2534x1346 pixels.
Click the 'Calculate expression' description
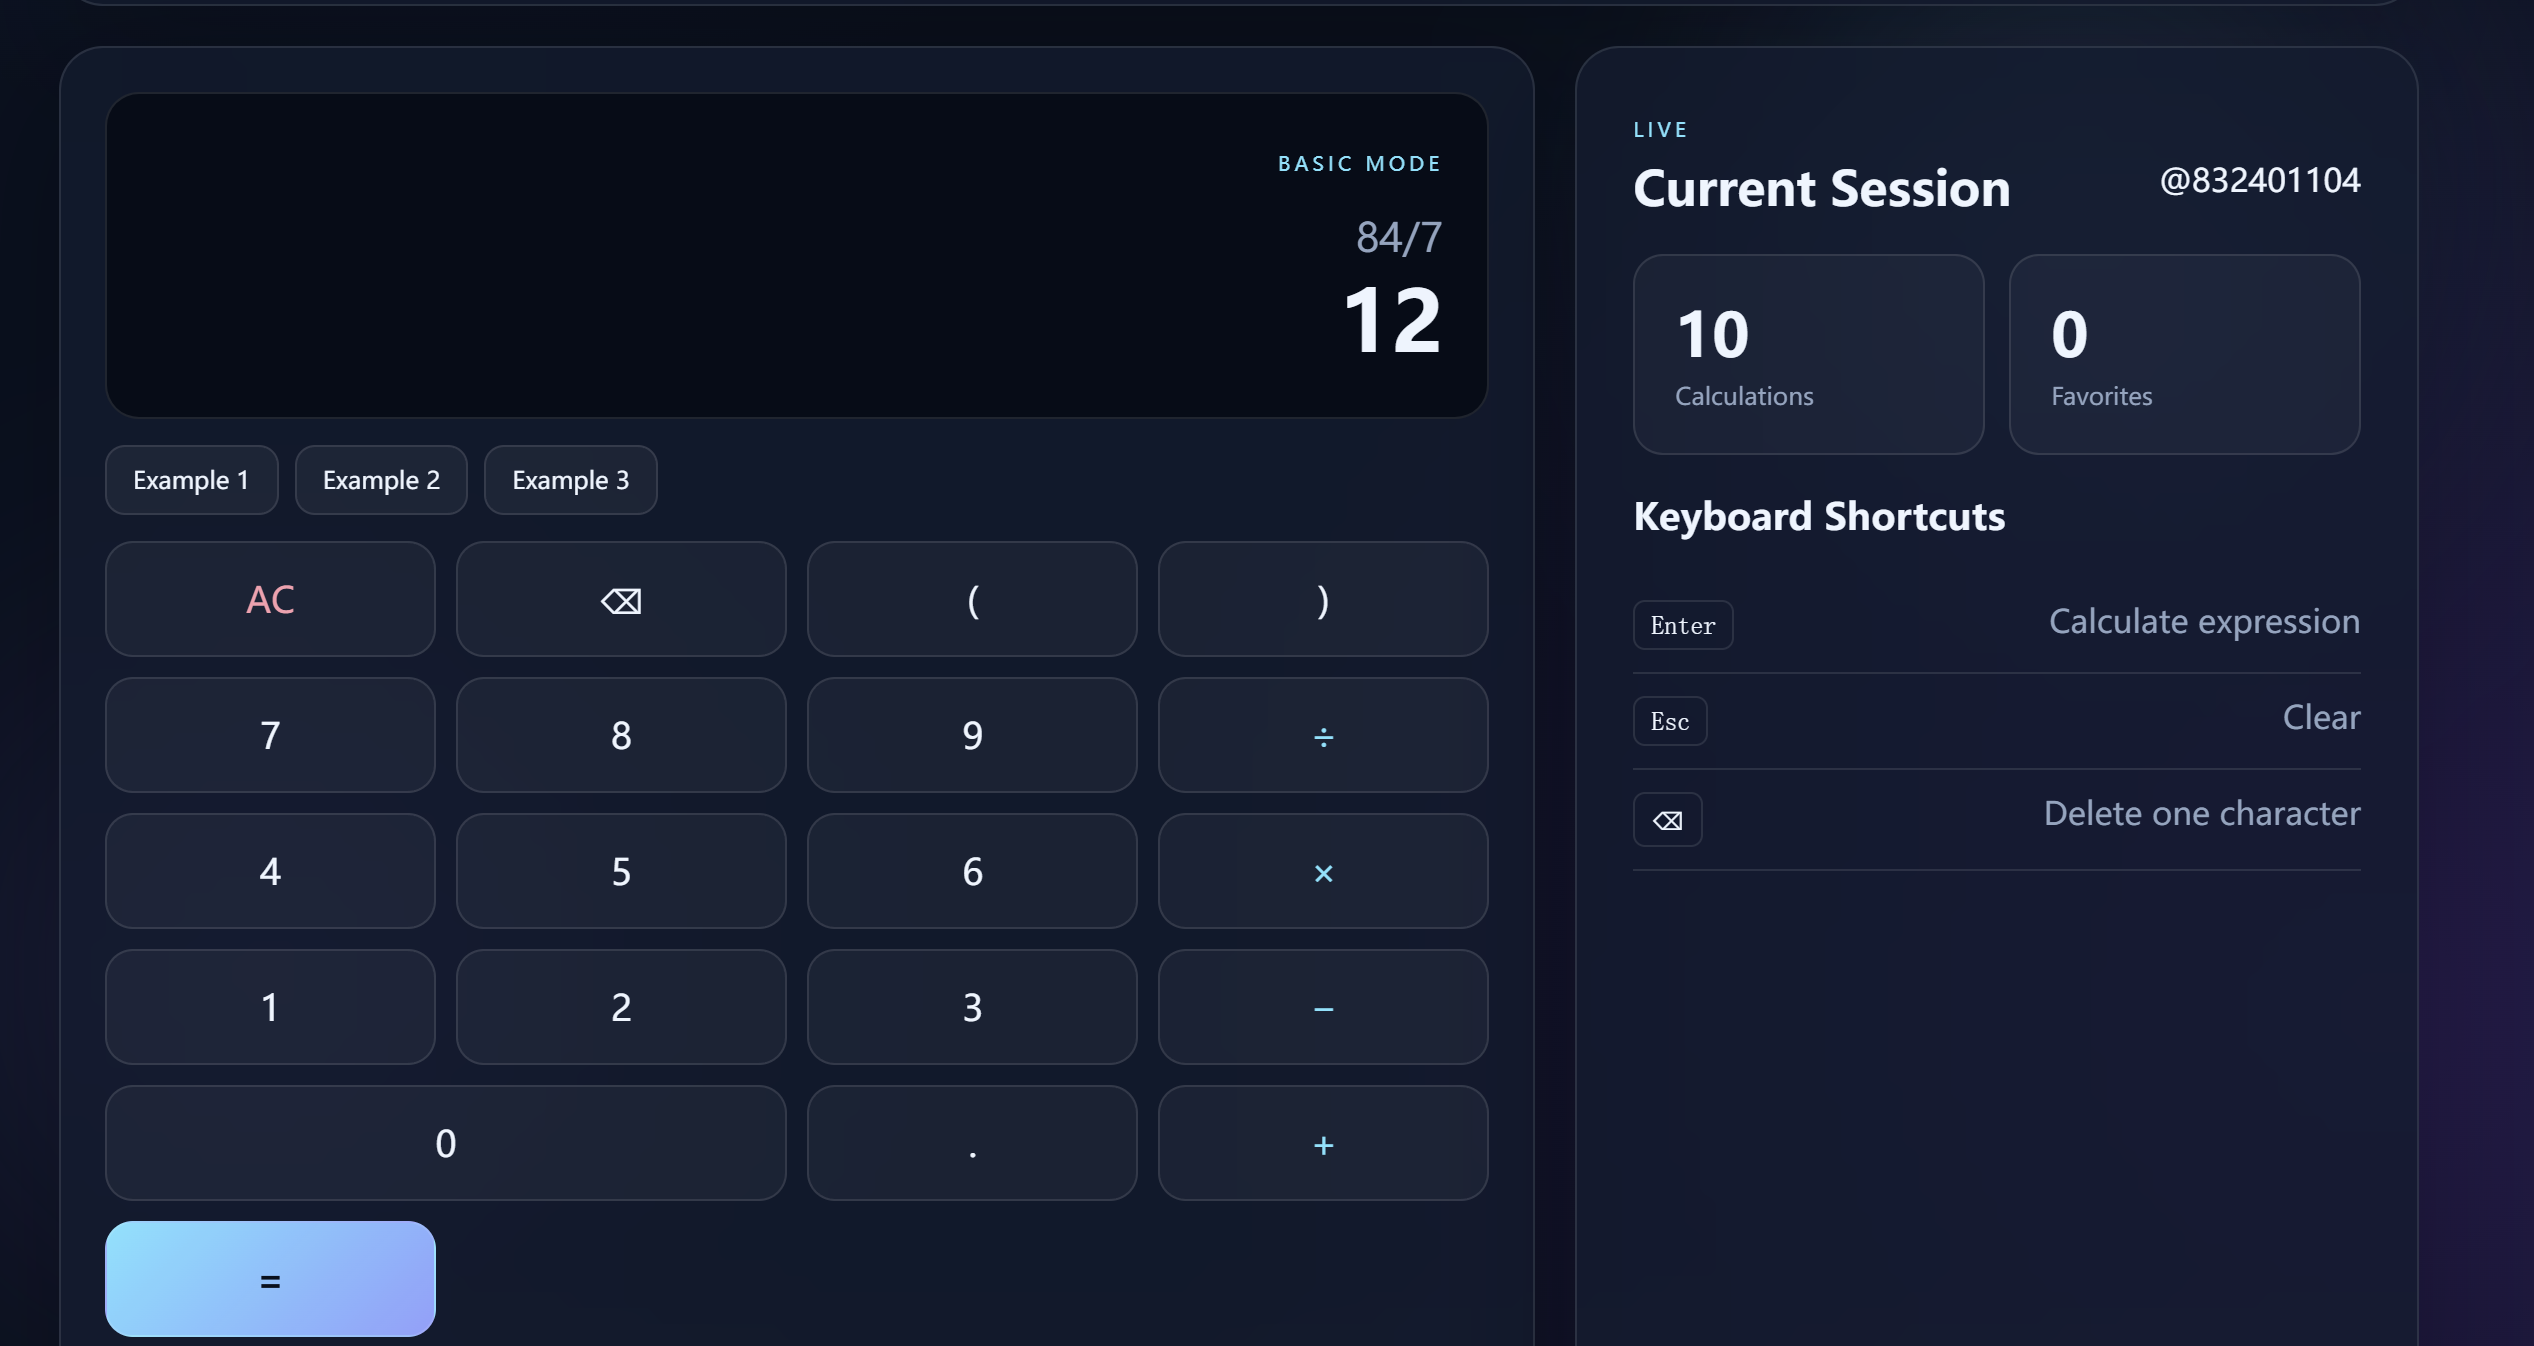2204,622
